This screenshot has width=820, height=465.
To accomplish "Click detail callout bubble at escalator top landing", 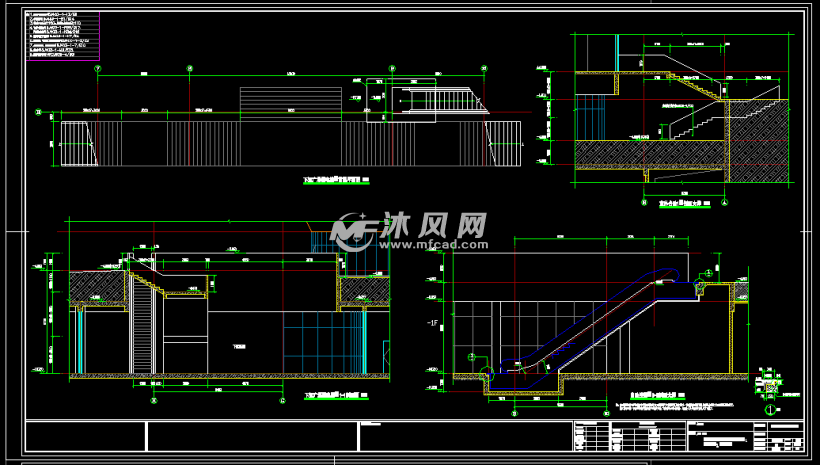I will (x=709, y=273).
